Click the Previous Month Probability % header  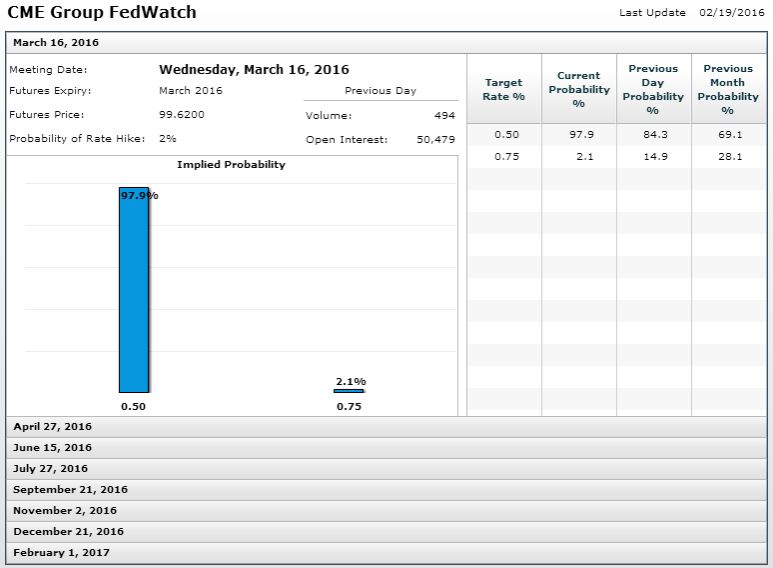coord(728,89)
